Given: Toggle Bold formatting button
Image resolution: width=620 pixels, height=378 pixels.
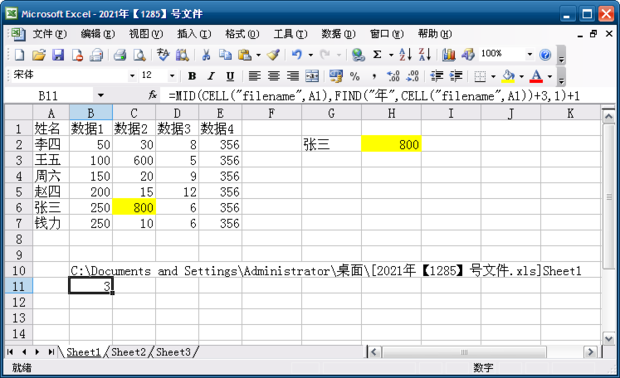Looking at the screenshot, I should (x=192, y=76).
